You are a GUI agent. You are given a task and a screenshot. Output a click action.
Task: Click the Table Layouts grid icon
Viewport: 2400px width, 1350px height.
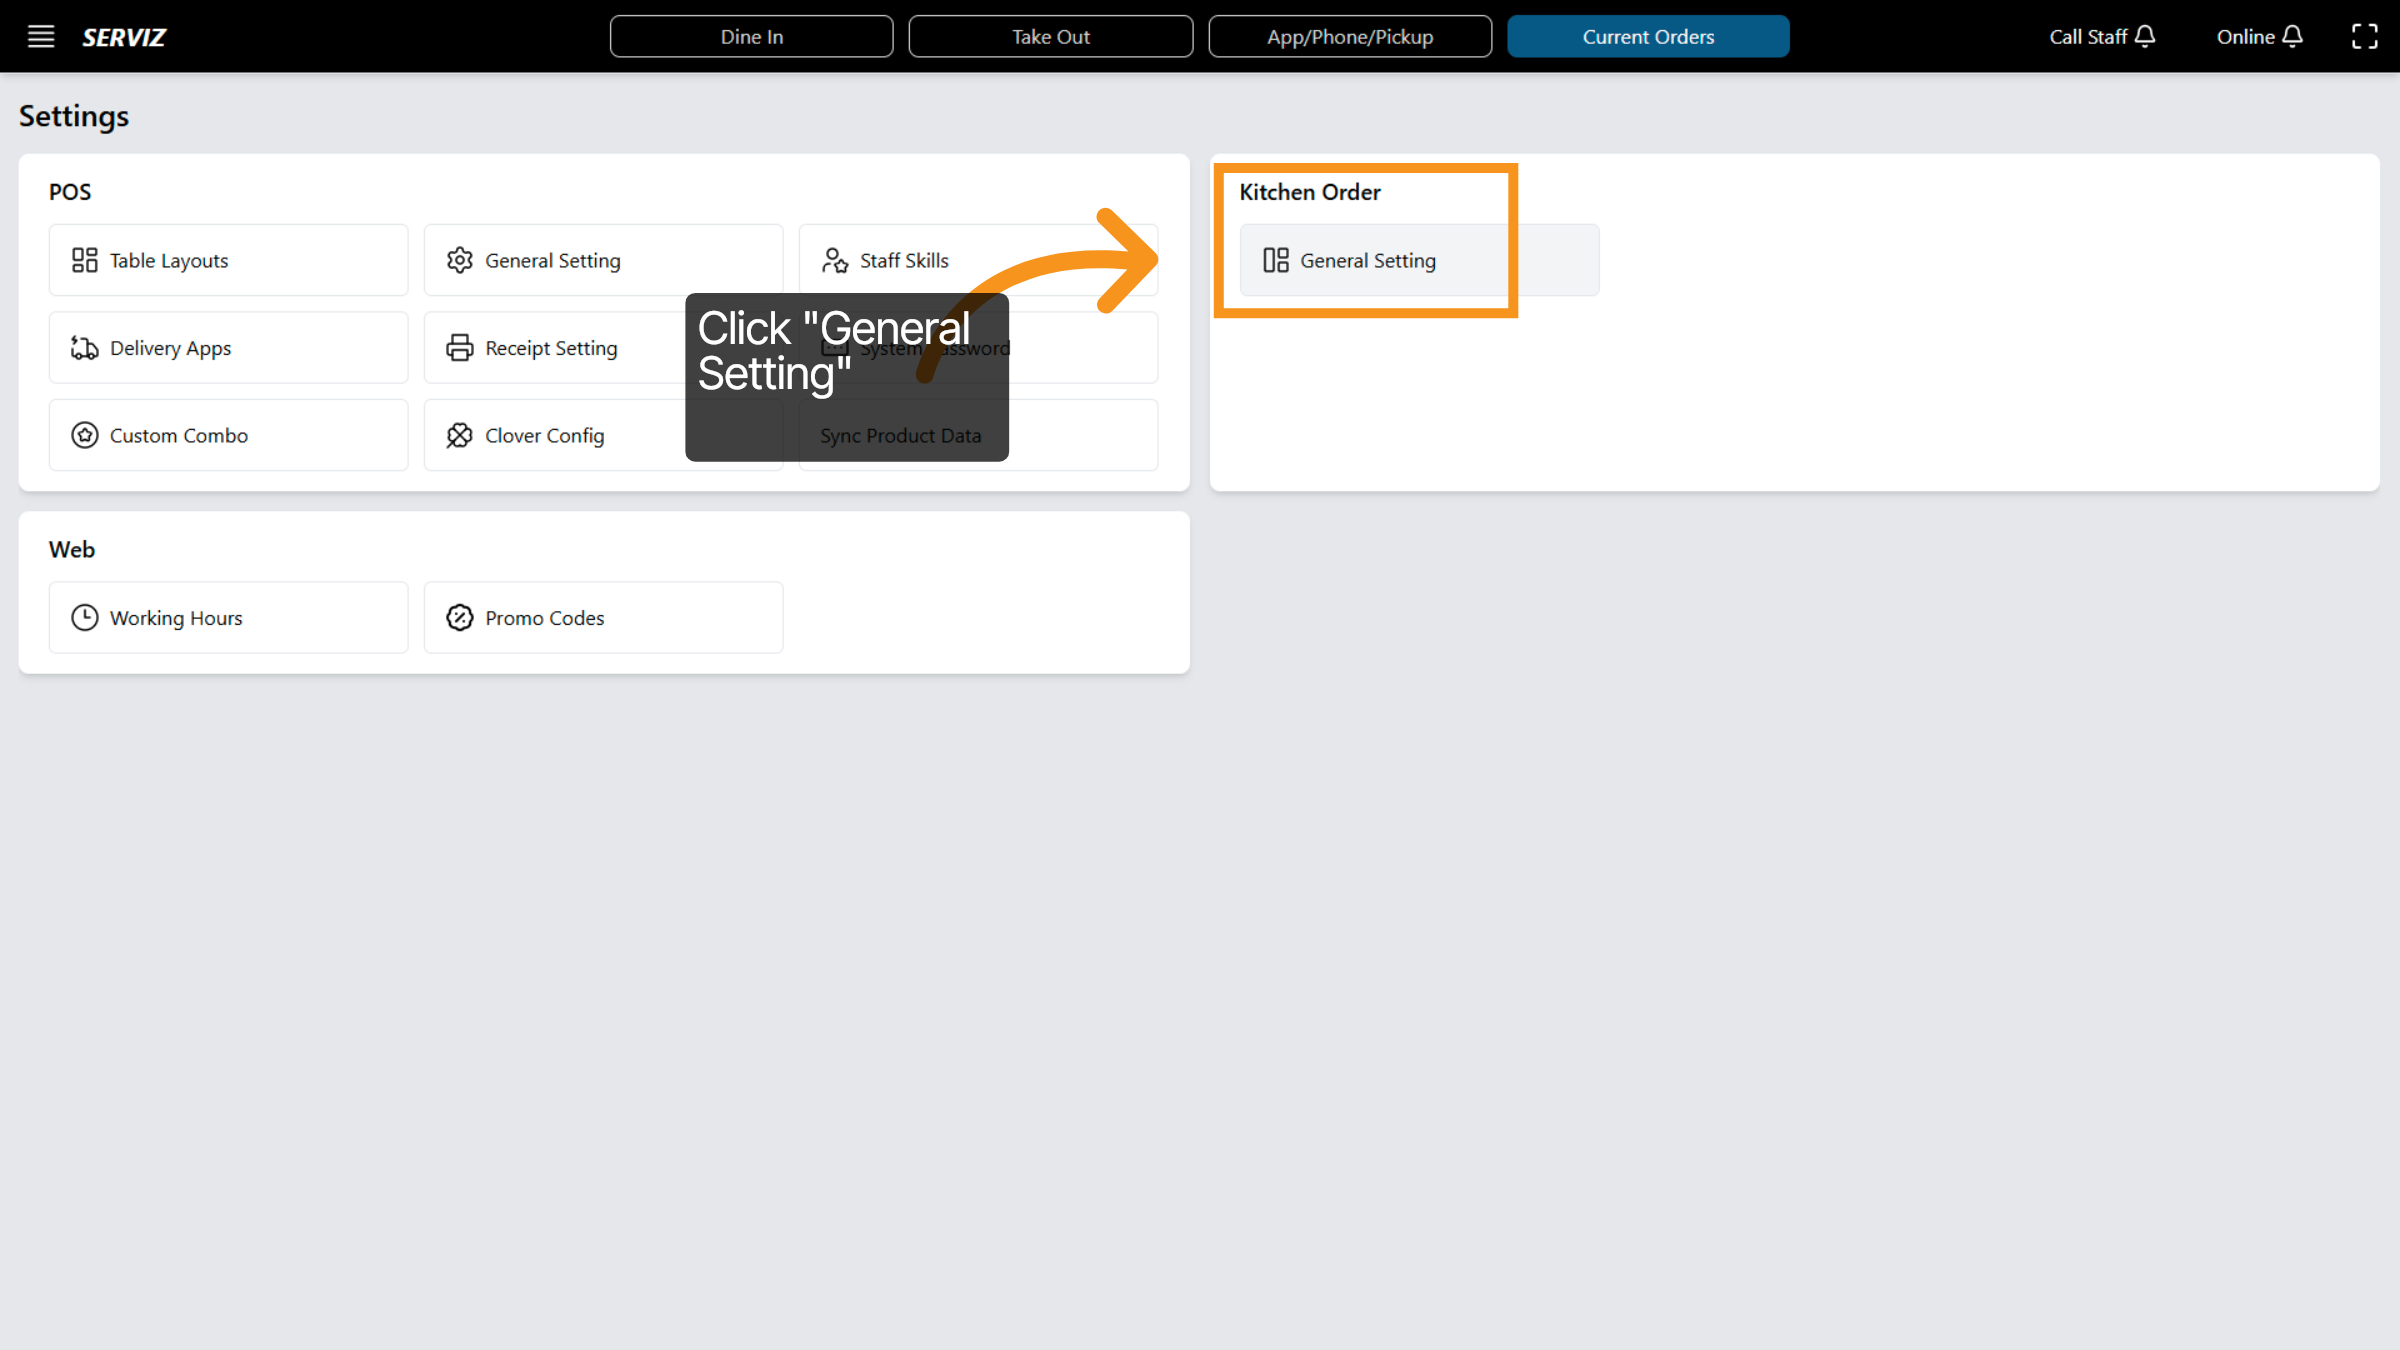coord(85,260)
